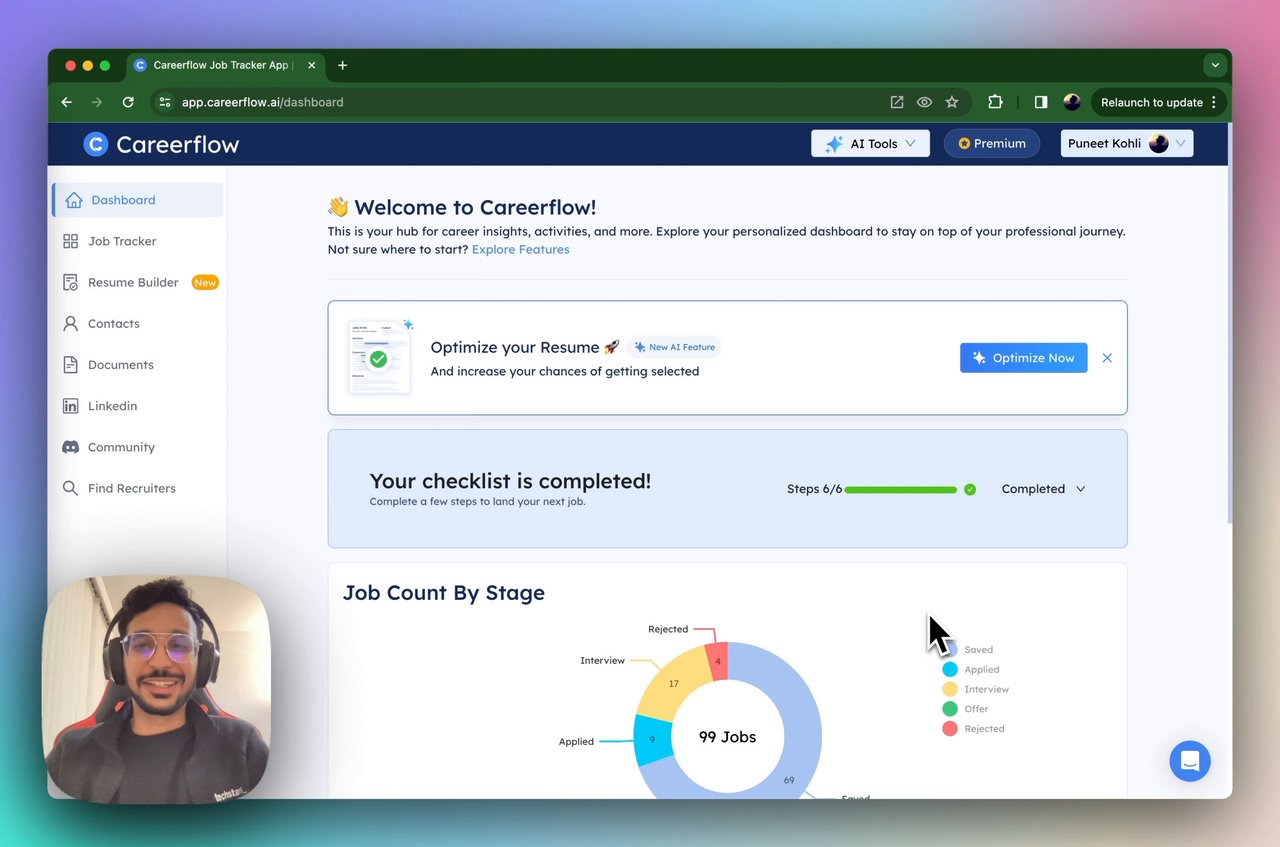The image size is (1280, 847).
Task: Follow the Explore Features link
Action: pyautogui.click(x=520, y=250)
